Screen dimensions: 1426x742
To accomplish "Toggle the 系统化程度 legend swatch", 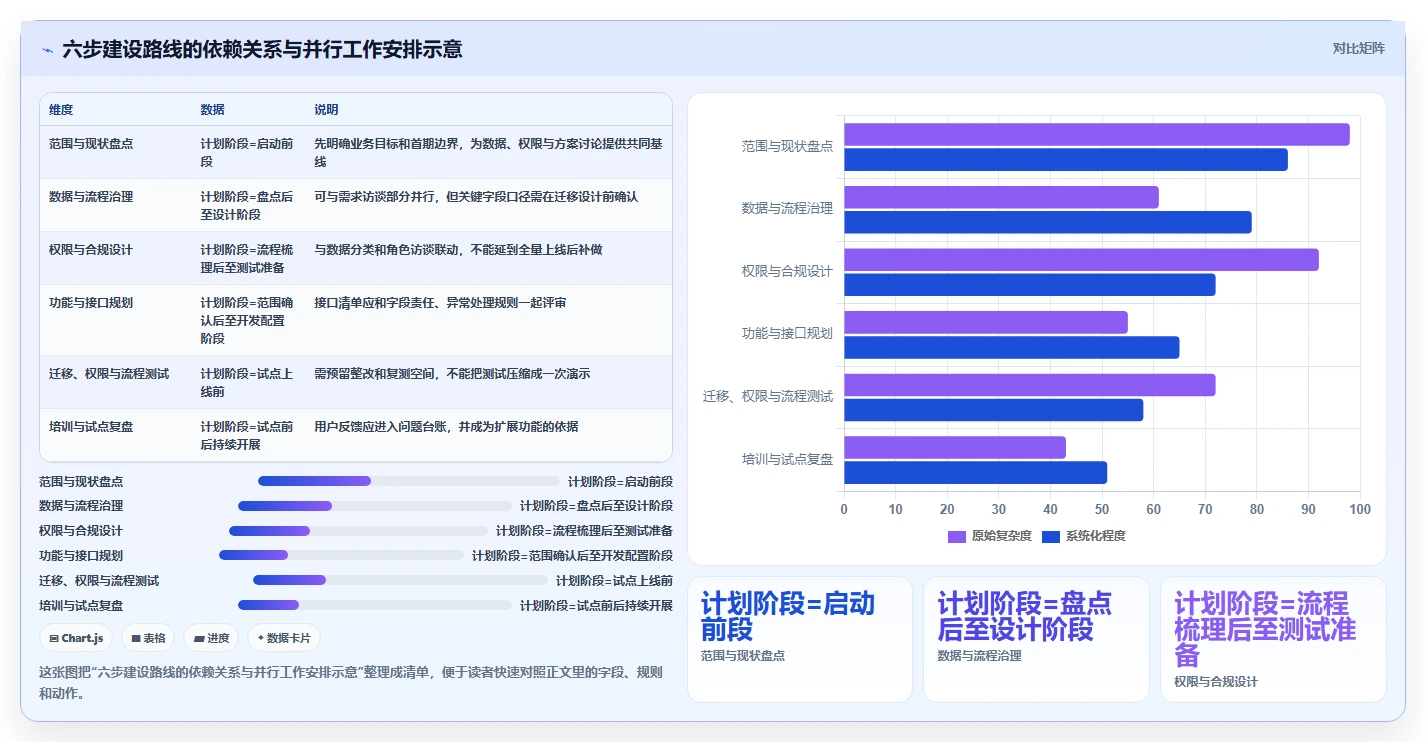I will (x=1051, y=536).
